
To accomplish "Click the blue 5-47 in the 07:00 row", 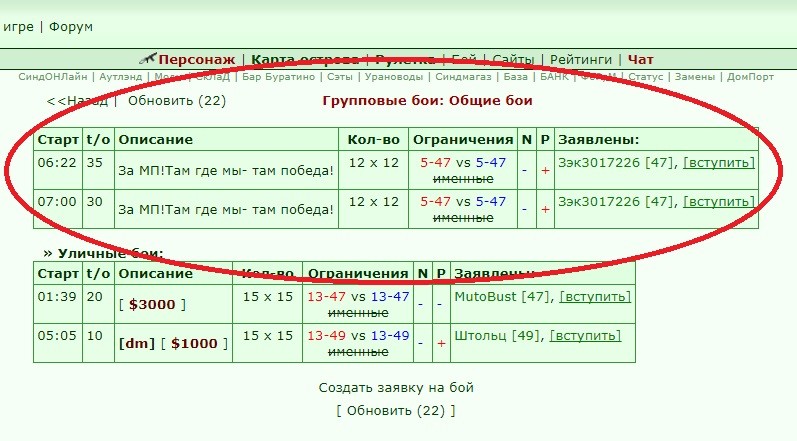I will [491, 202].
